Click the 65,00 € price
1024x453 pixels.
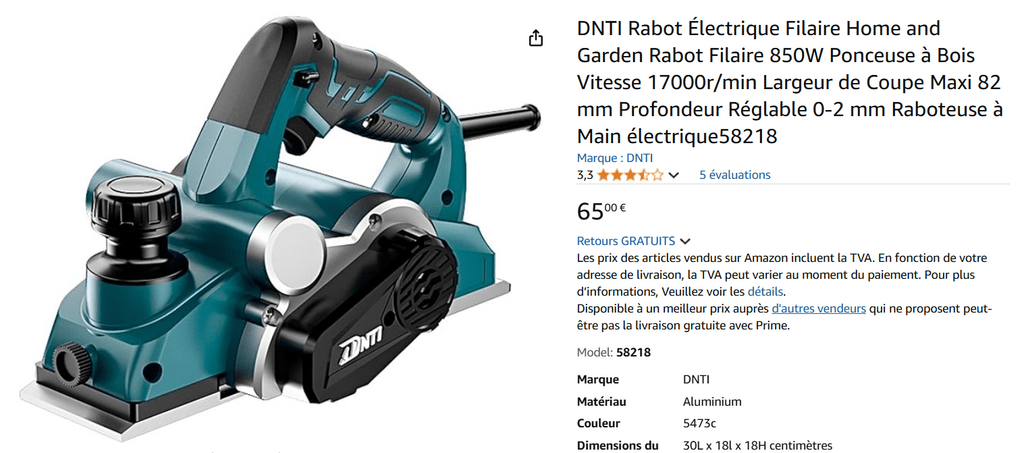601,211
